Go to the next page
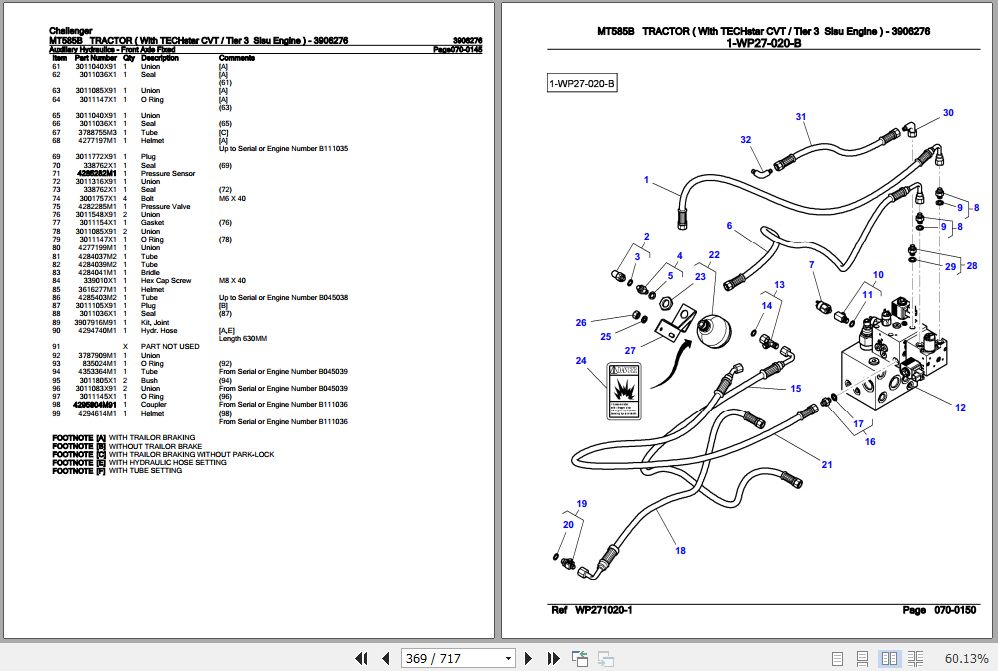Viewport: 998px width, 671px height. click(x=529, y=658)
